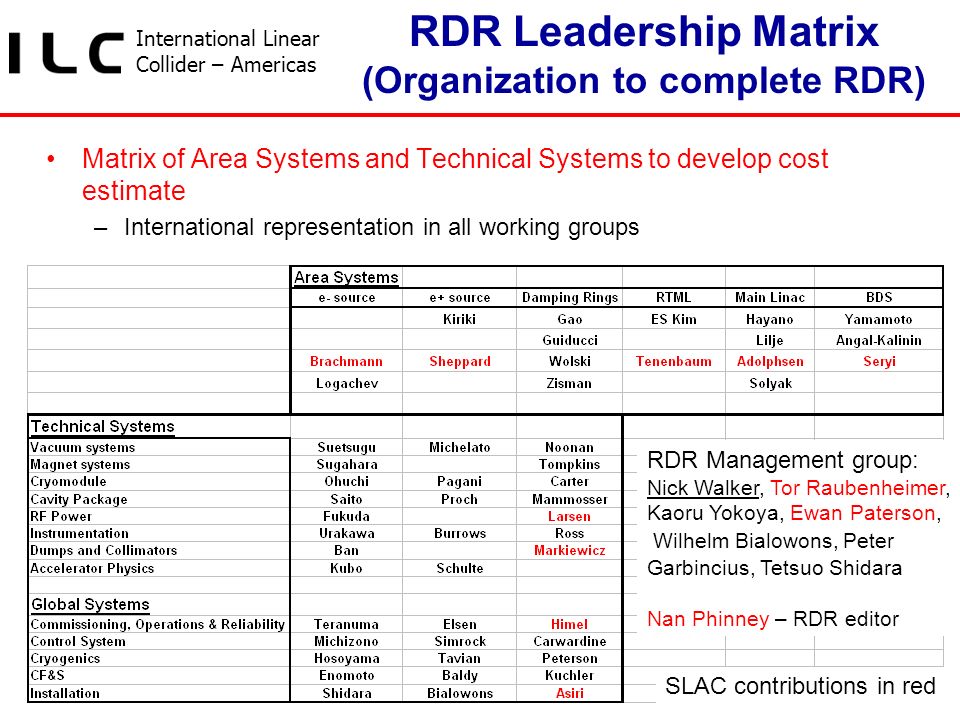Click the 'Cavity Package' row label
The width and height of the screenshot is (960, 720).
79,499
